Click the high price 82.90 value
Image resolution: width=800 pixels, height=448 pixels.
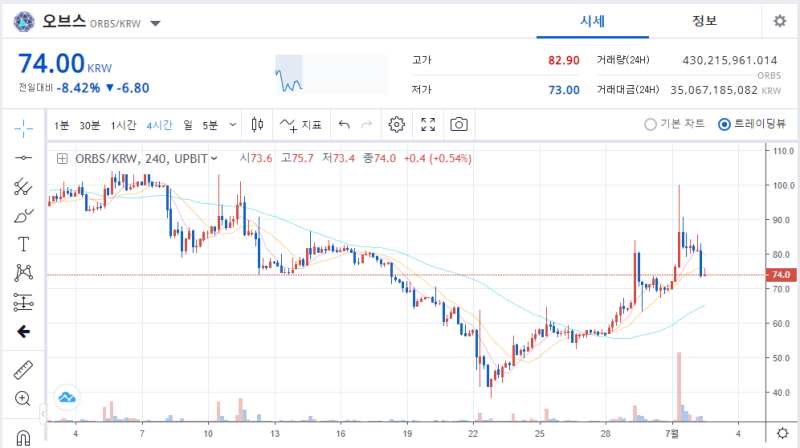(564, 60)
